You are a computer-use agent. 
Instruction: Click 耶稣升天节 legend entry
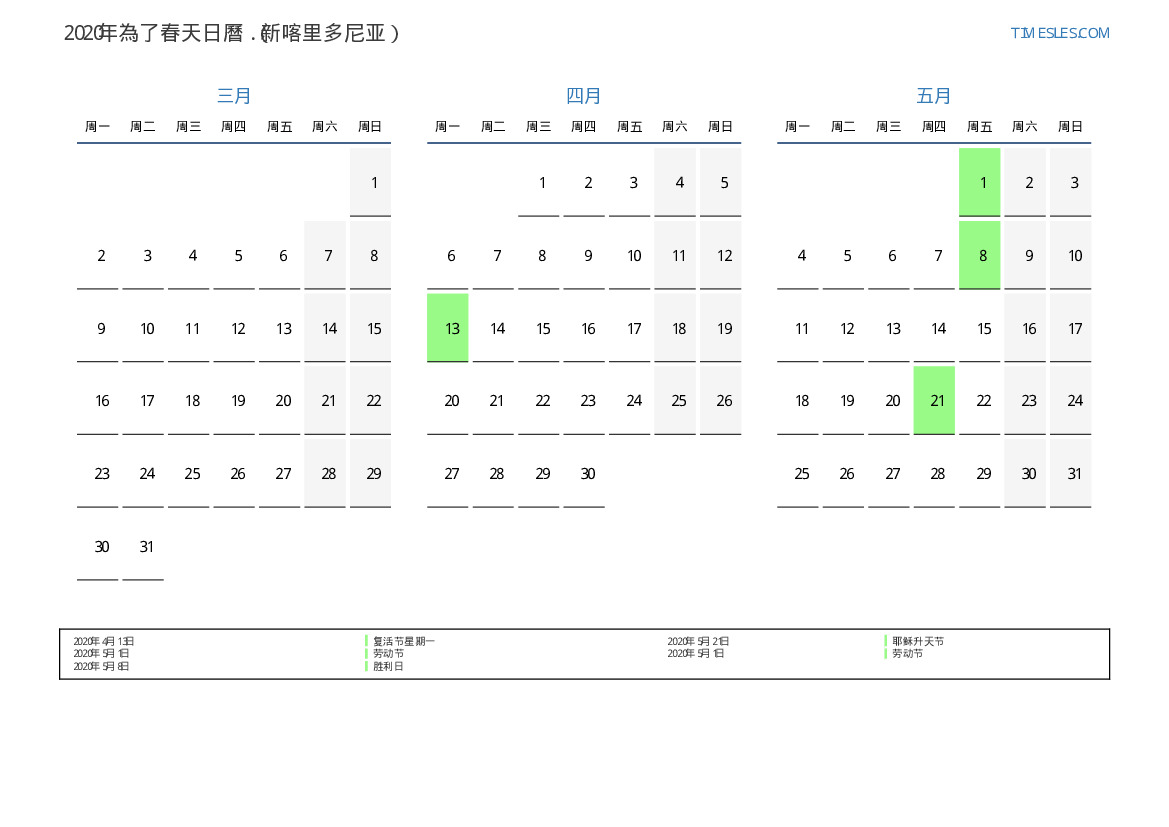pyautogui.click(x=917, y=641)
